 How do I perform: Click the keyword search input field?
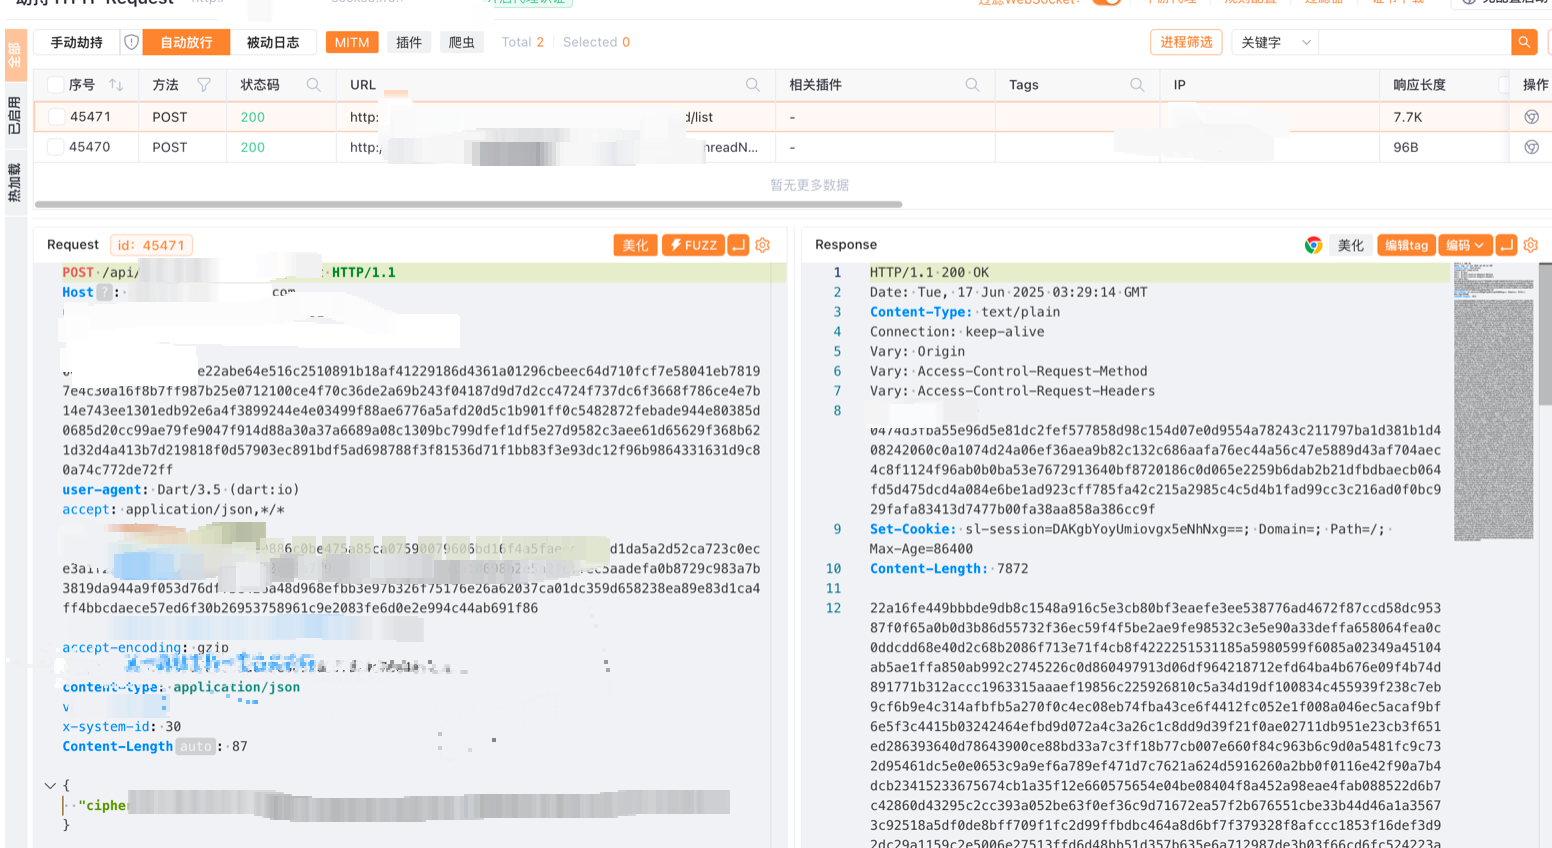[1415, 42]
